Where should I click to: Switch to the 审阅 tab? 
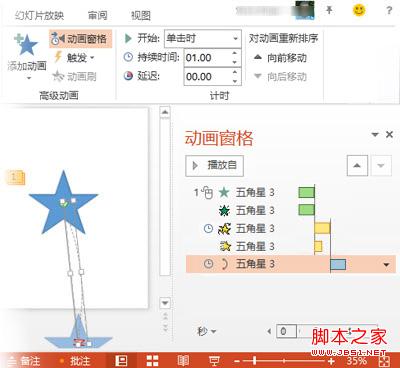tap(97, 15)
